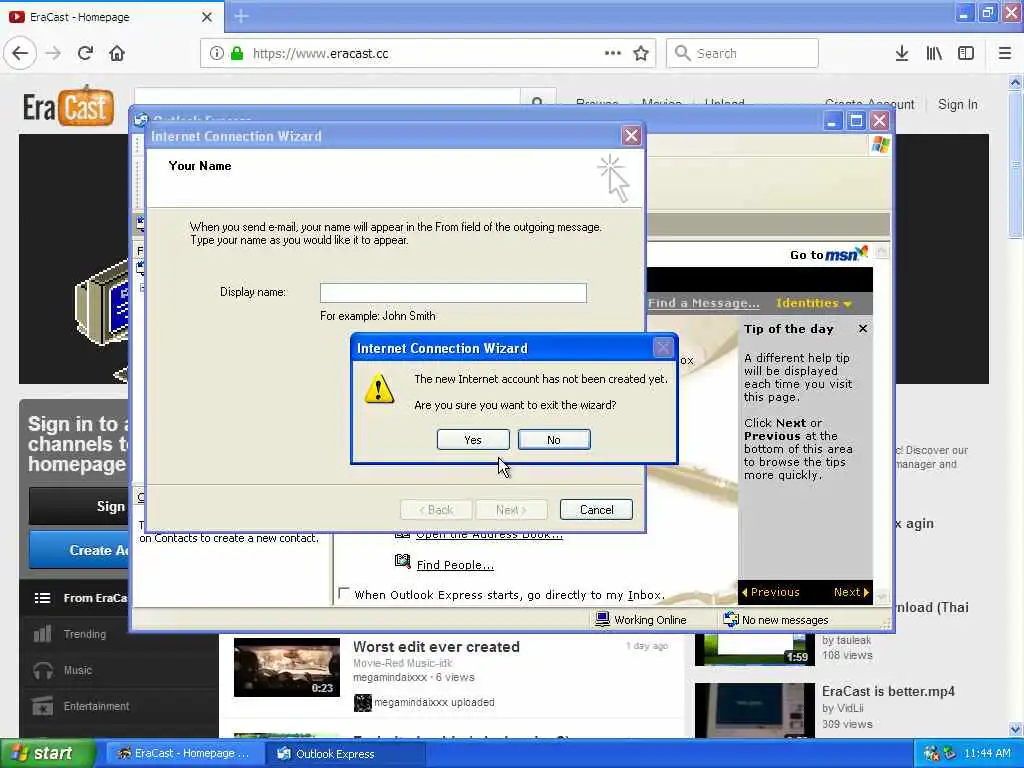This screenshot has height=768, width=1024.
Task: Click Firefox reload page icon
Action: [86, 54]
